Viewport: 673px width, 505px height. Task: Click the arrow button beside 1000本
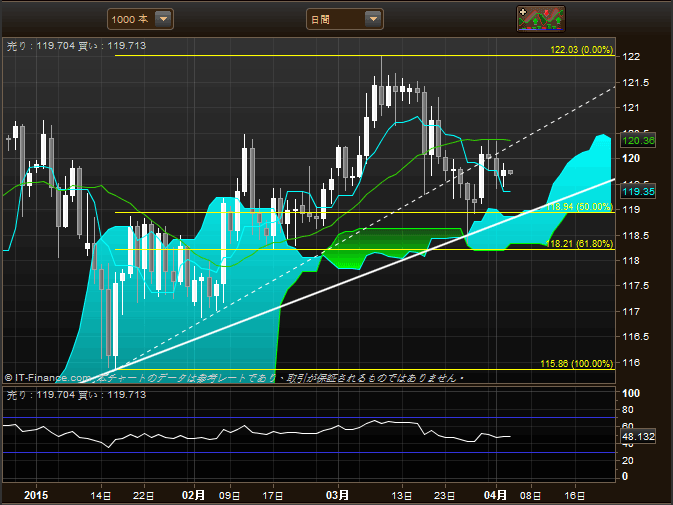click(163, 19)
